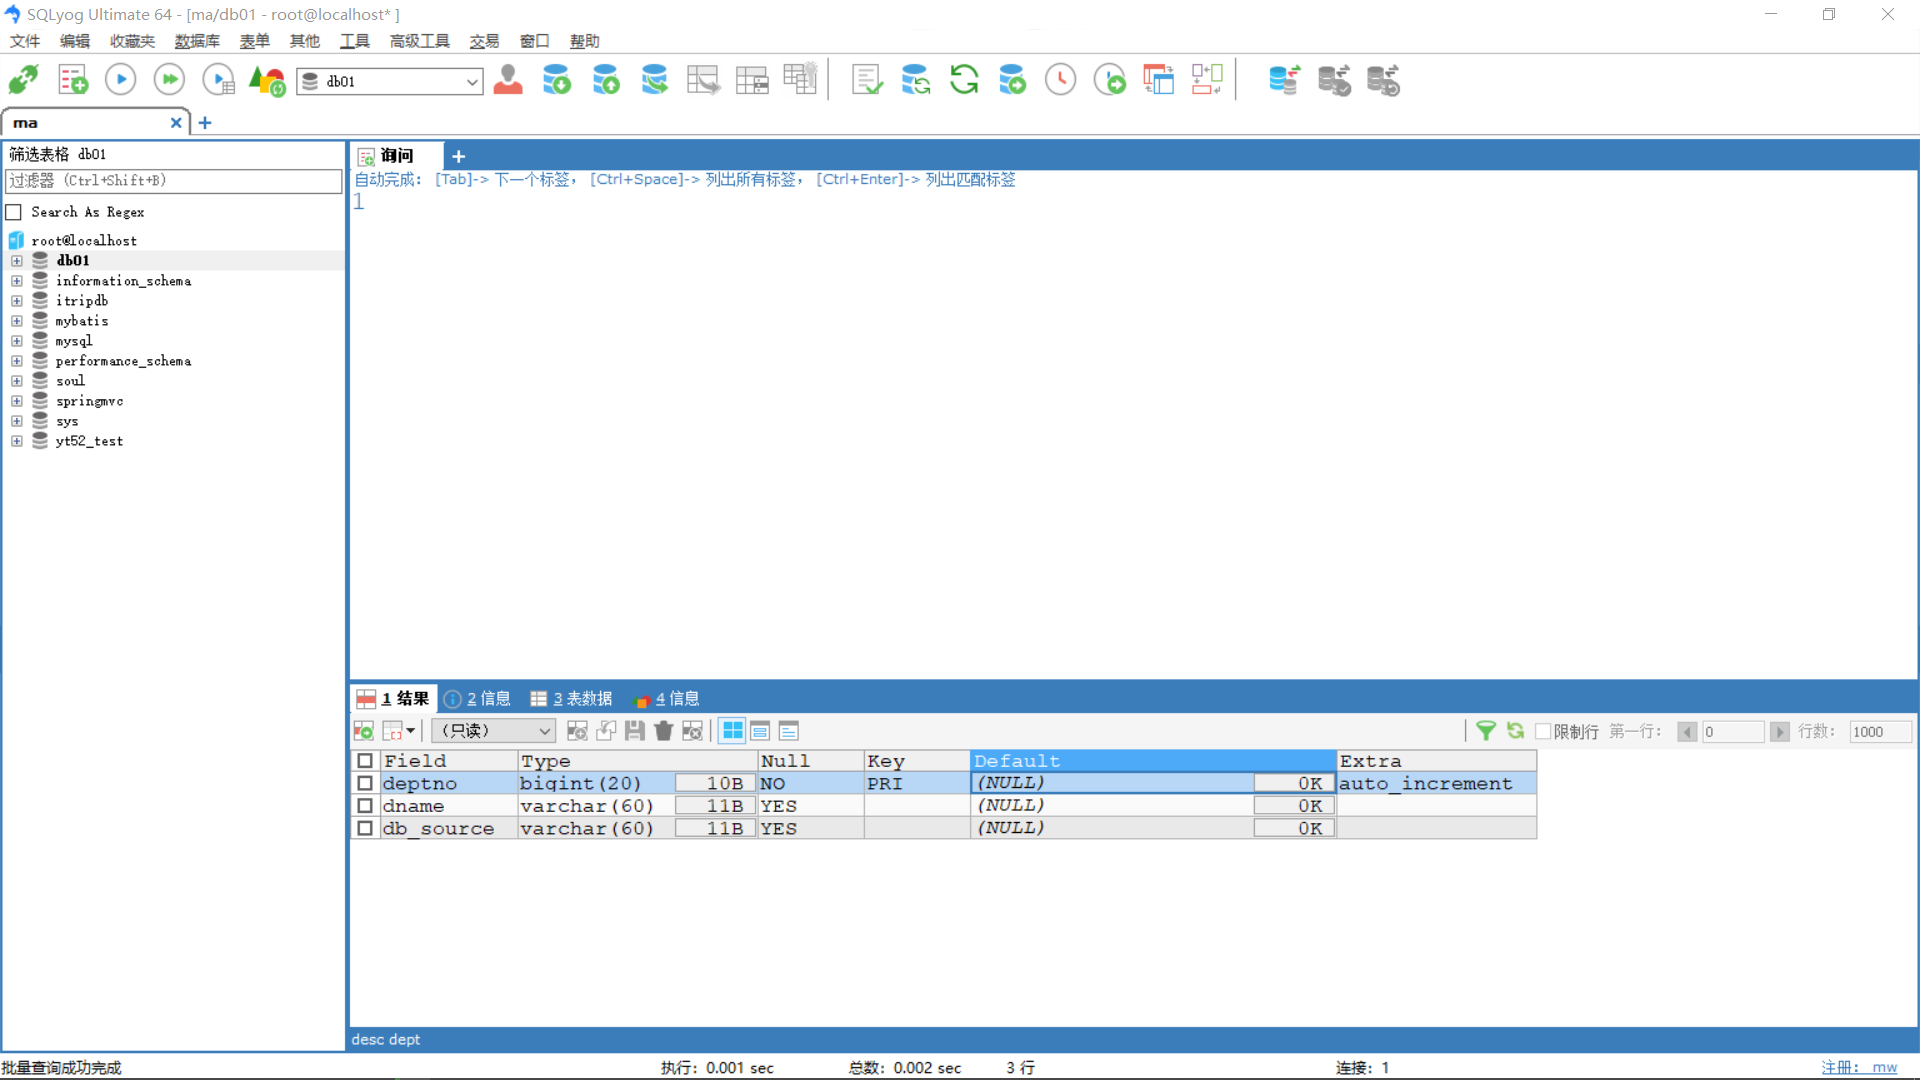The width and height of the screenshot is (1920, 1080).
Task: Click the green refresh arrows toolbar icon
Action: (x=964, y=80)
